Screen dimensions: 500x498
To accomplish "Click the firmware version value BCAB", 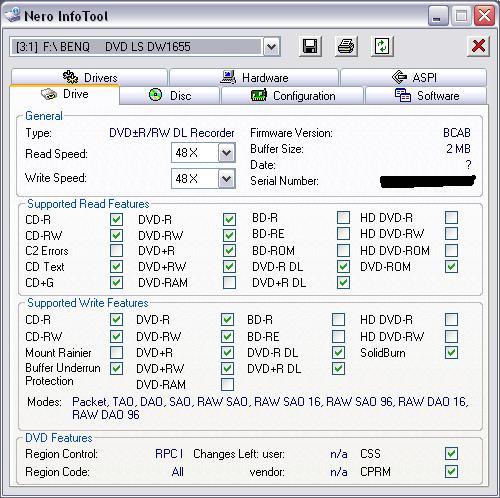I will pos(457,133).
